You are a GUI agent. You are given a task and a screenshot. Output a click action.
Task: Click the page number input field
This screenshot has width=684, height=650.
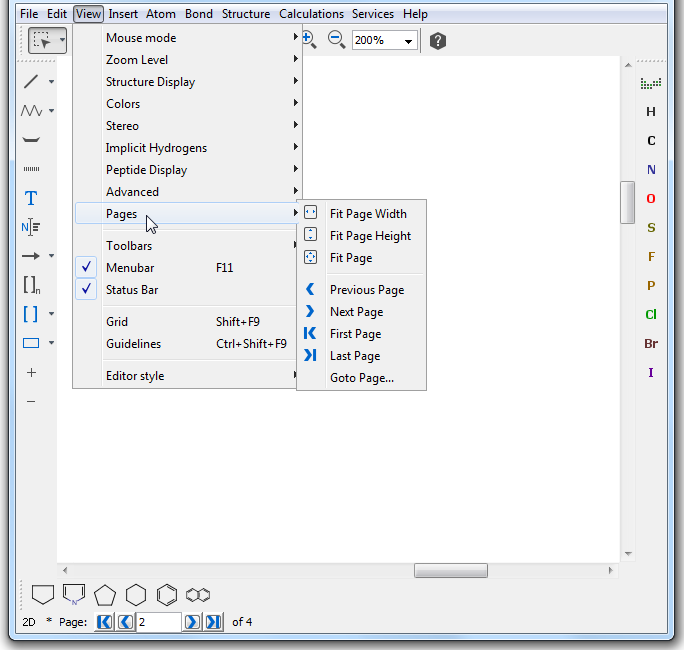[x=158, y=622]
